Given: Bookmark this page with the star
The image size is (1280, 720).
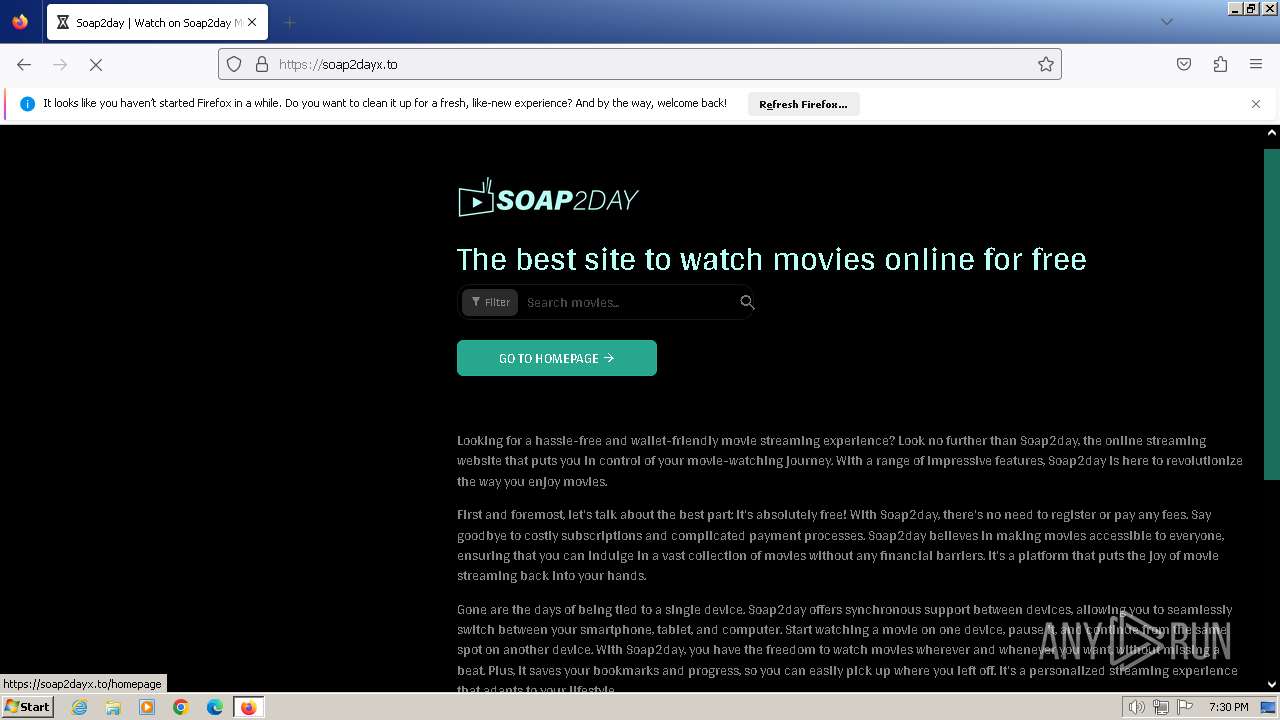Looking at the screenshot, I should 1046,64.
